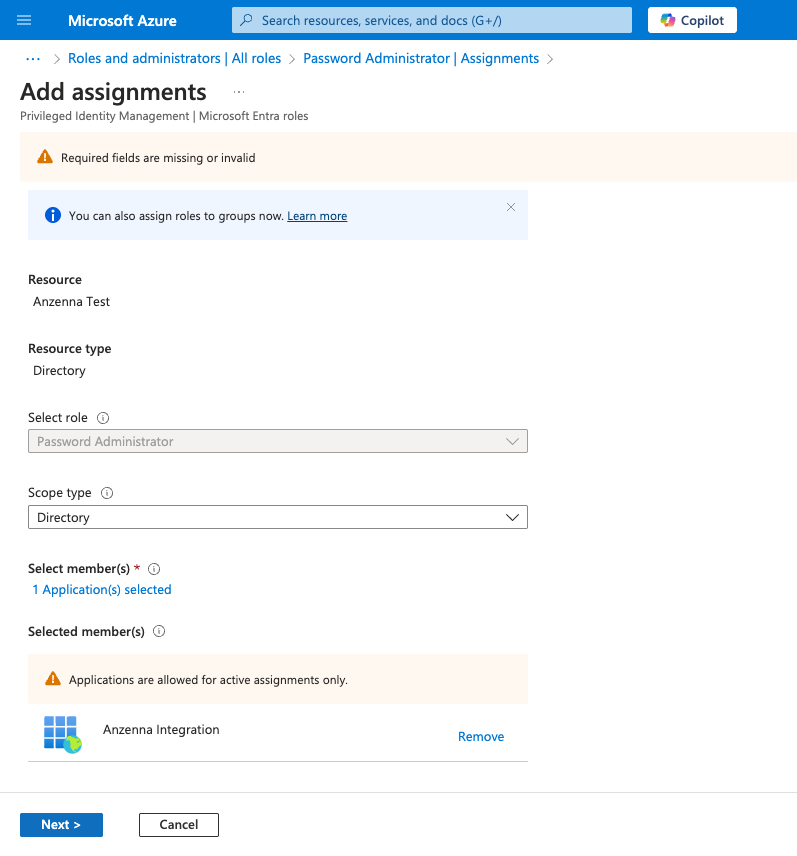The height and width of the screenshot is (856, 797).
Task: Open the hamburger portal menu
Action: pyautogui.click(x=25, y=20)
